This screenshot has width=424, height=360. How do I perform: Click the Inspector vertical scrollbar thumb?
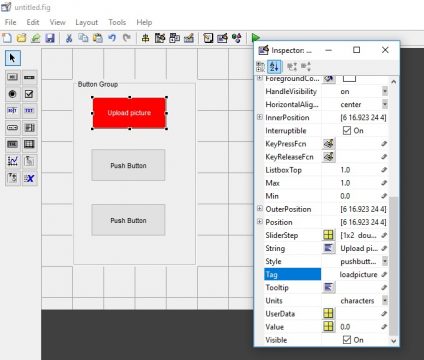tap(394, 266)
